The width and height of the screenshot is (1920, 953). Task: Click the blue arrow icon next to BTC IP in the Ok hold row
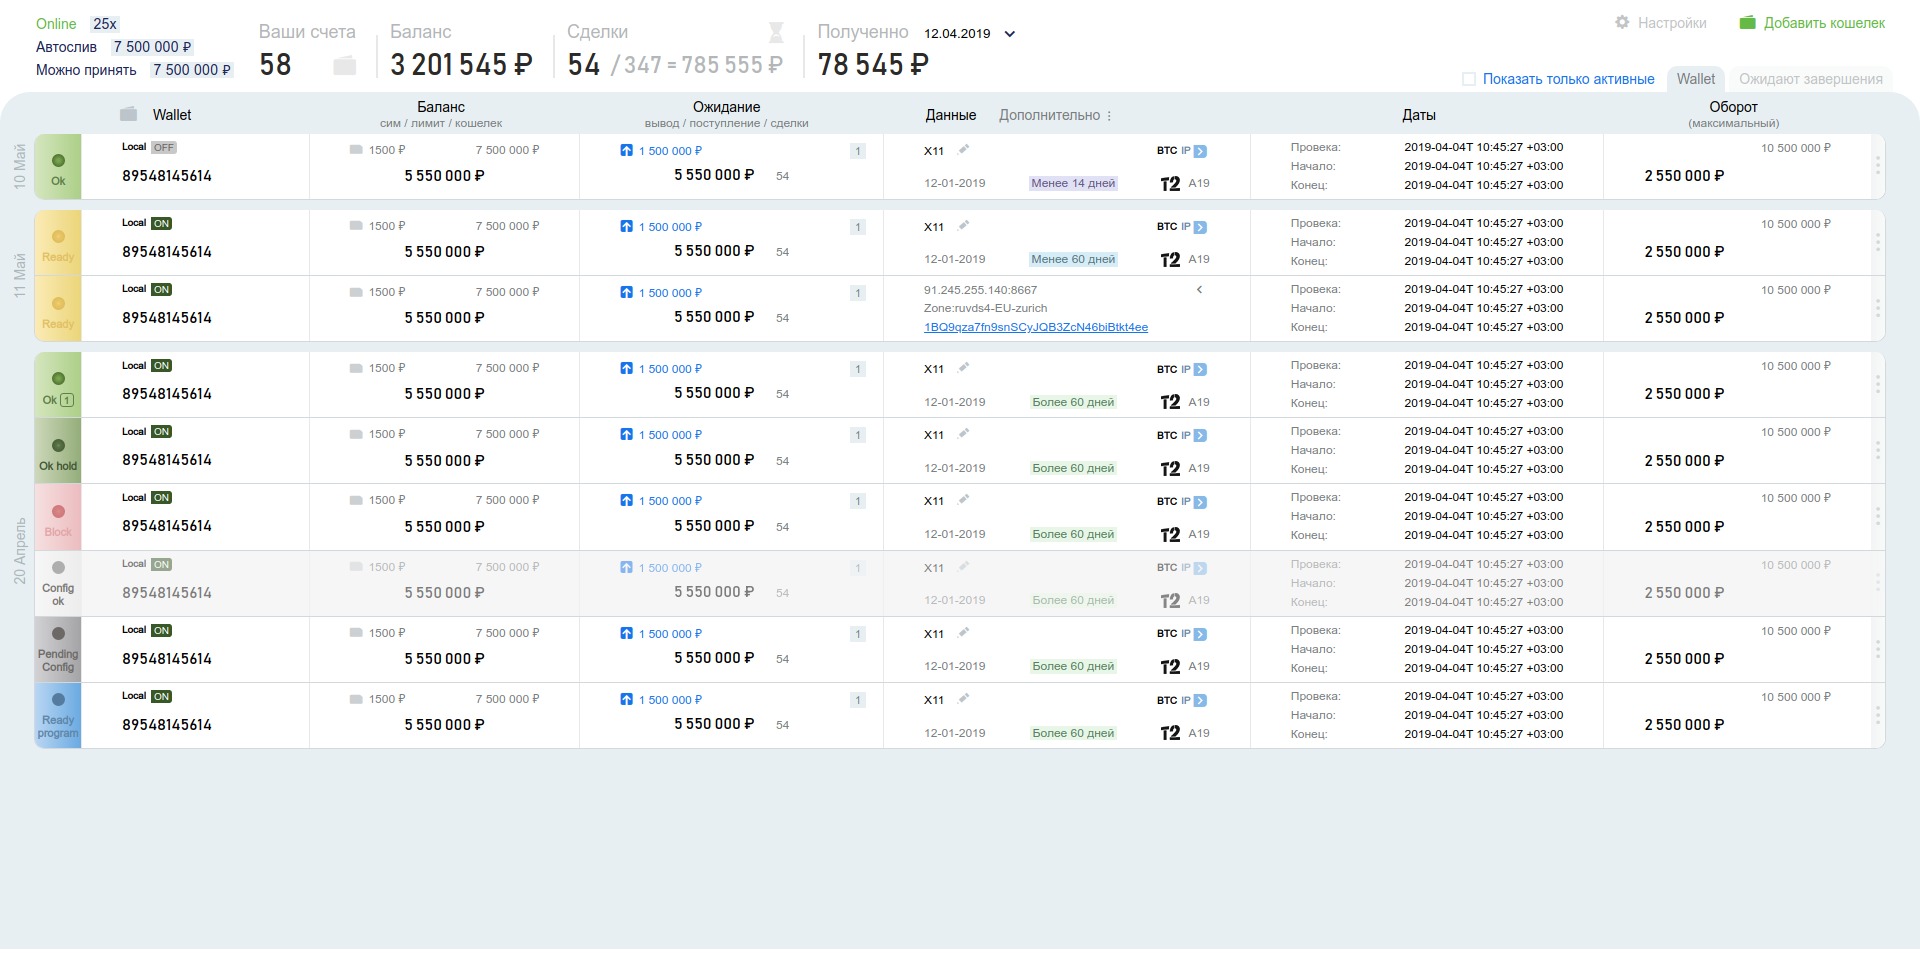point(1200,436)
